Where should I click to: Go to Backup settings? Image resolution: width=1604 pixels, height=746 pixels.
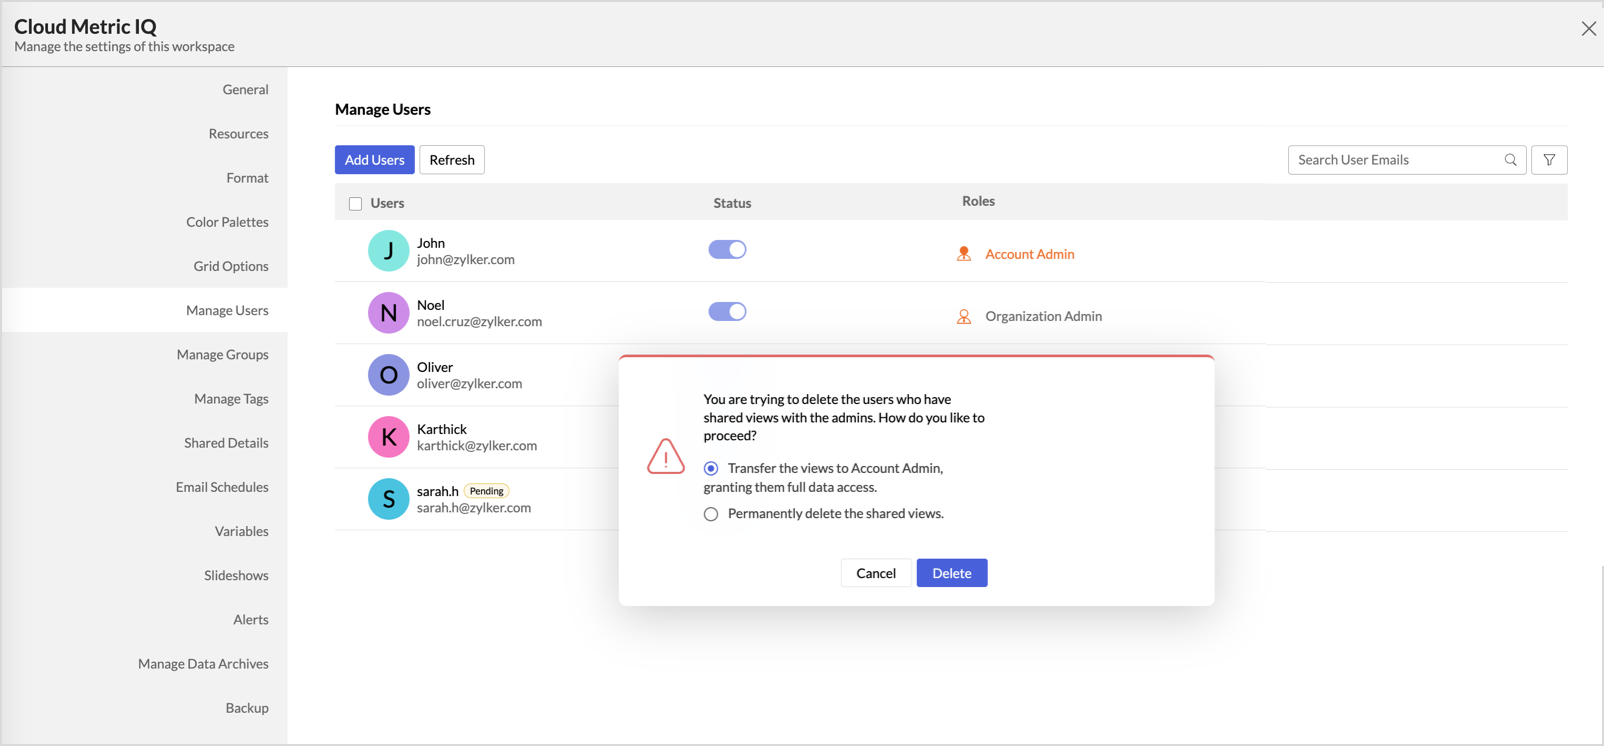(247, 708)
